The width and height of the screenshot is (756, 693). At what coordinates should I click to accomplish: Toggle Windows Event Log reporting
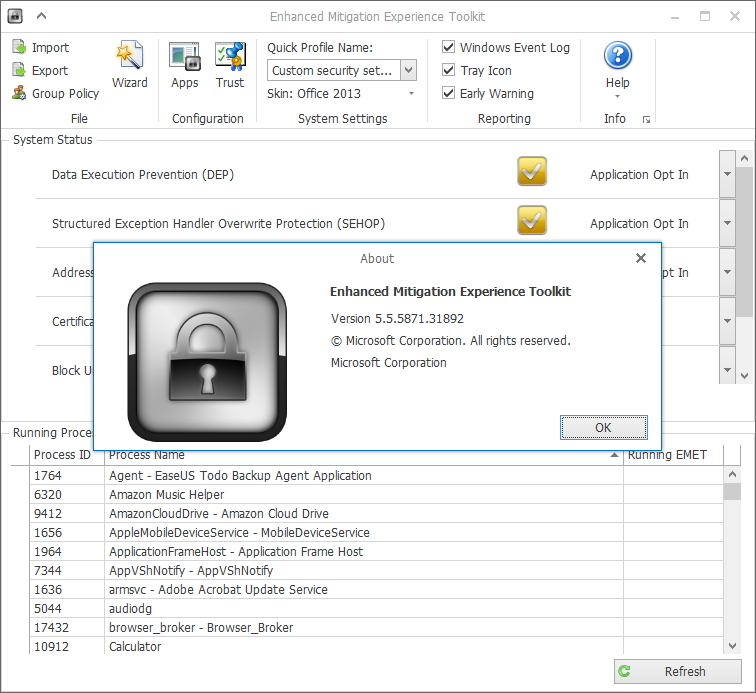click(448, 47)
